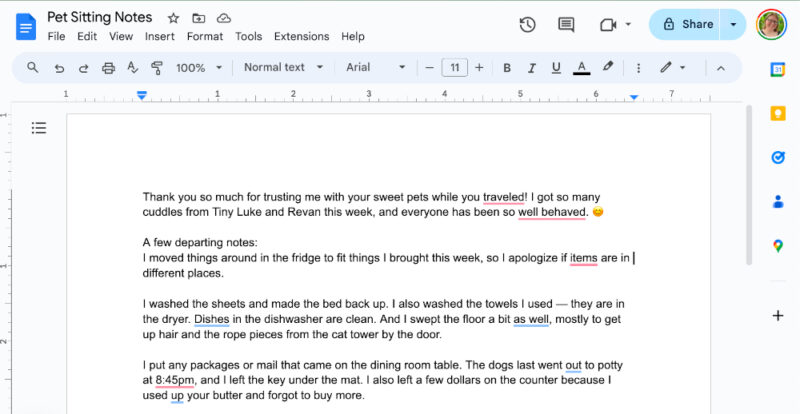Increase the font size
Viewport: 800px width, 414px height.
pos(479,67)
